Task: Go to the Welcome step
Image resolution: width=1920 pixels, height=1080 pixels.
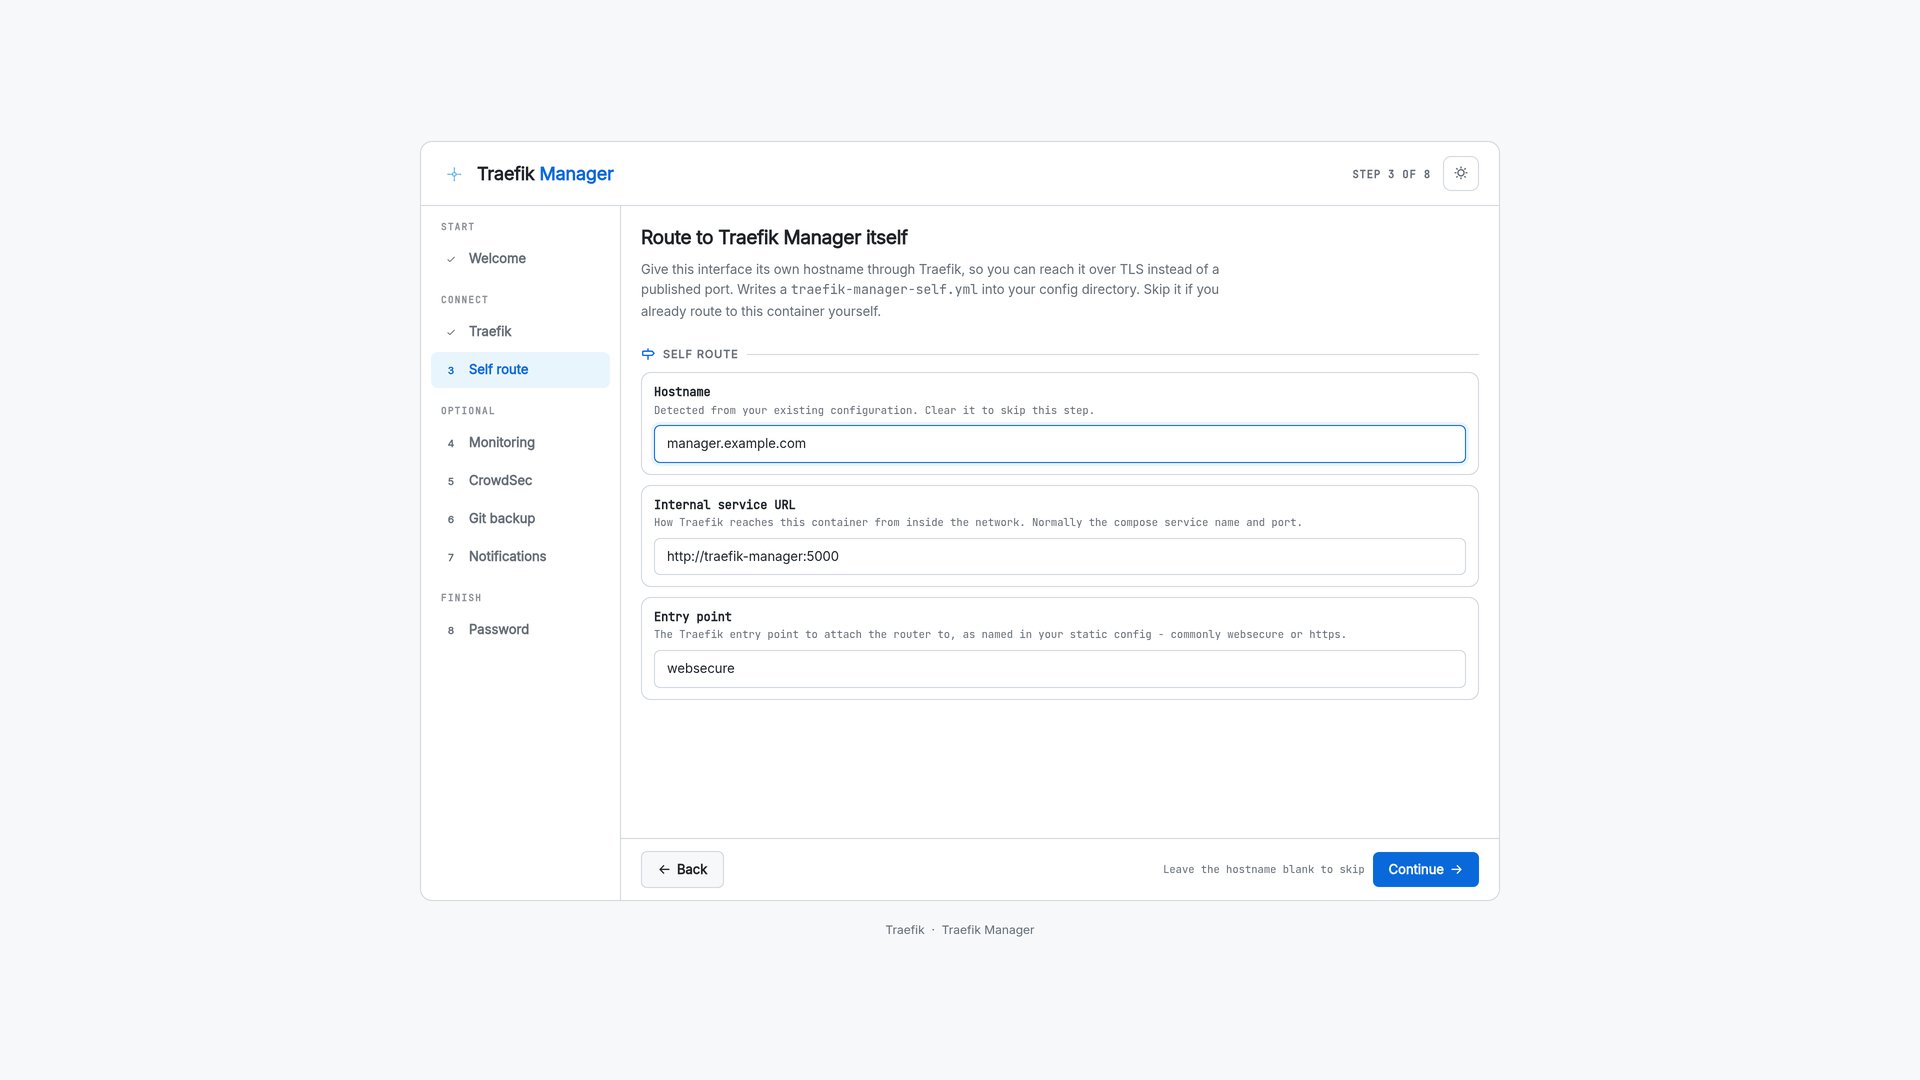Action: 520,259
